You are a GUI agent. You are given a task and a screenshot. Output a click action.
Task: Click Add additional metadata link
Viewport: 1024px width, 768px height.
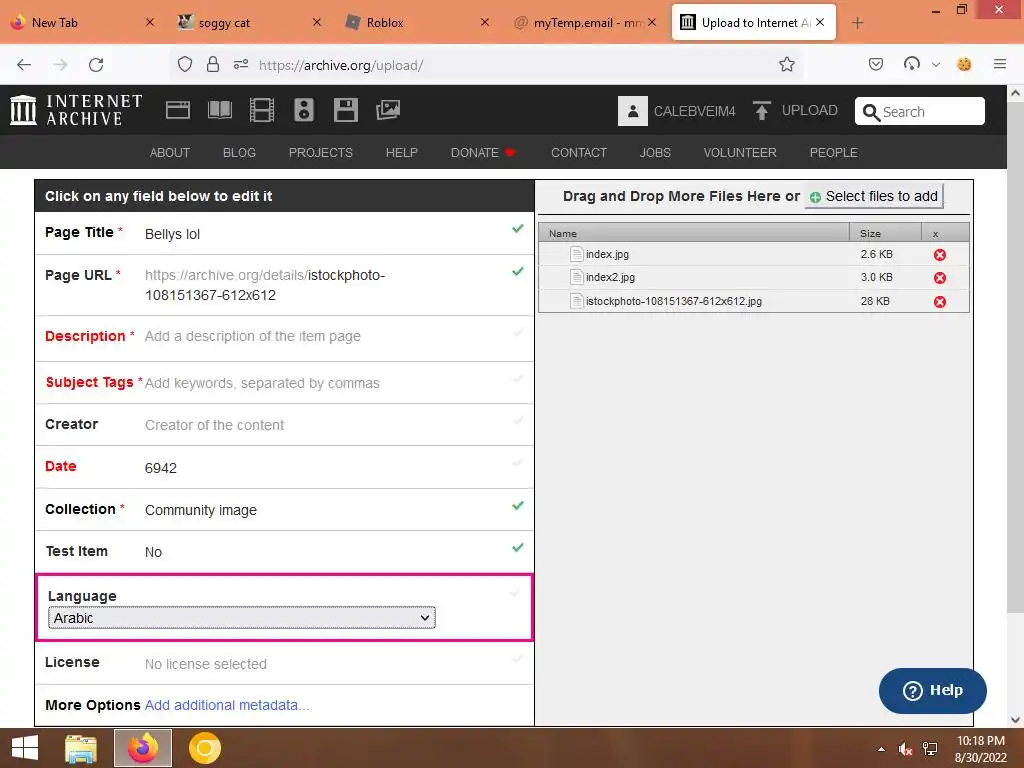pyautogui.click(x=227, y=705)
